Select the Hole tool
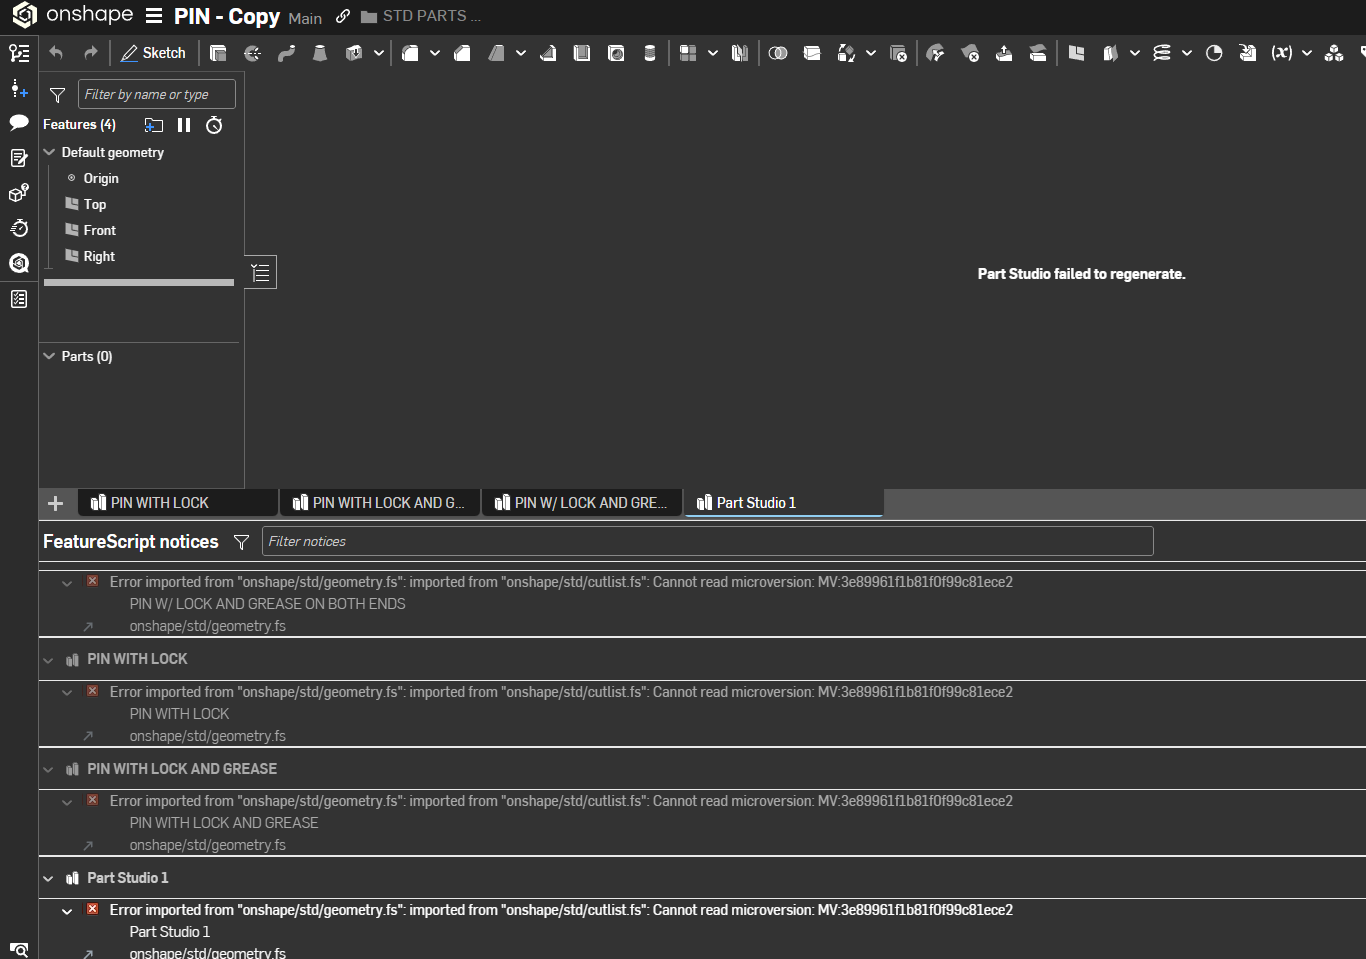The width and height of the screenshot is (1366, 959). point(616,53)
